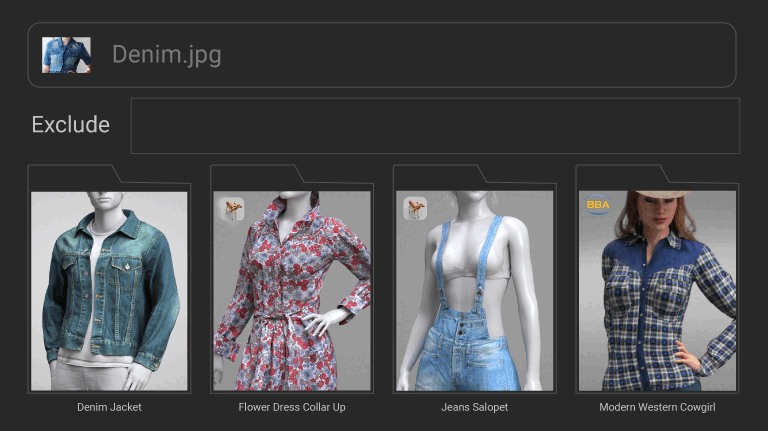Image resolution: width=768 pixels, height=431 pixels.
Task: Focus the Exclude text input box
Action: 435,126
